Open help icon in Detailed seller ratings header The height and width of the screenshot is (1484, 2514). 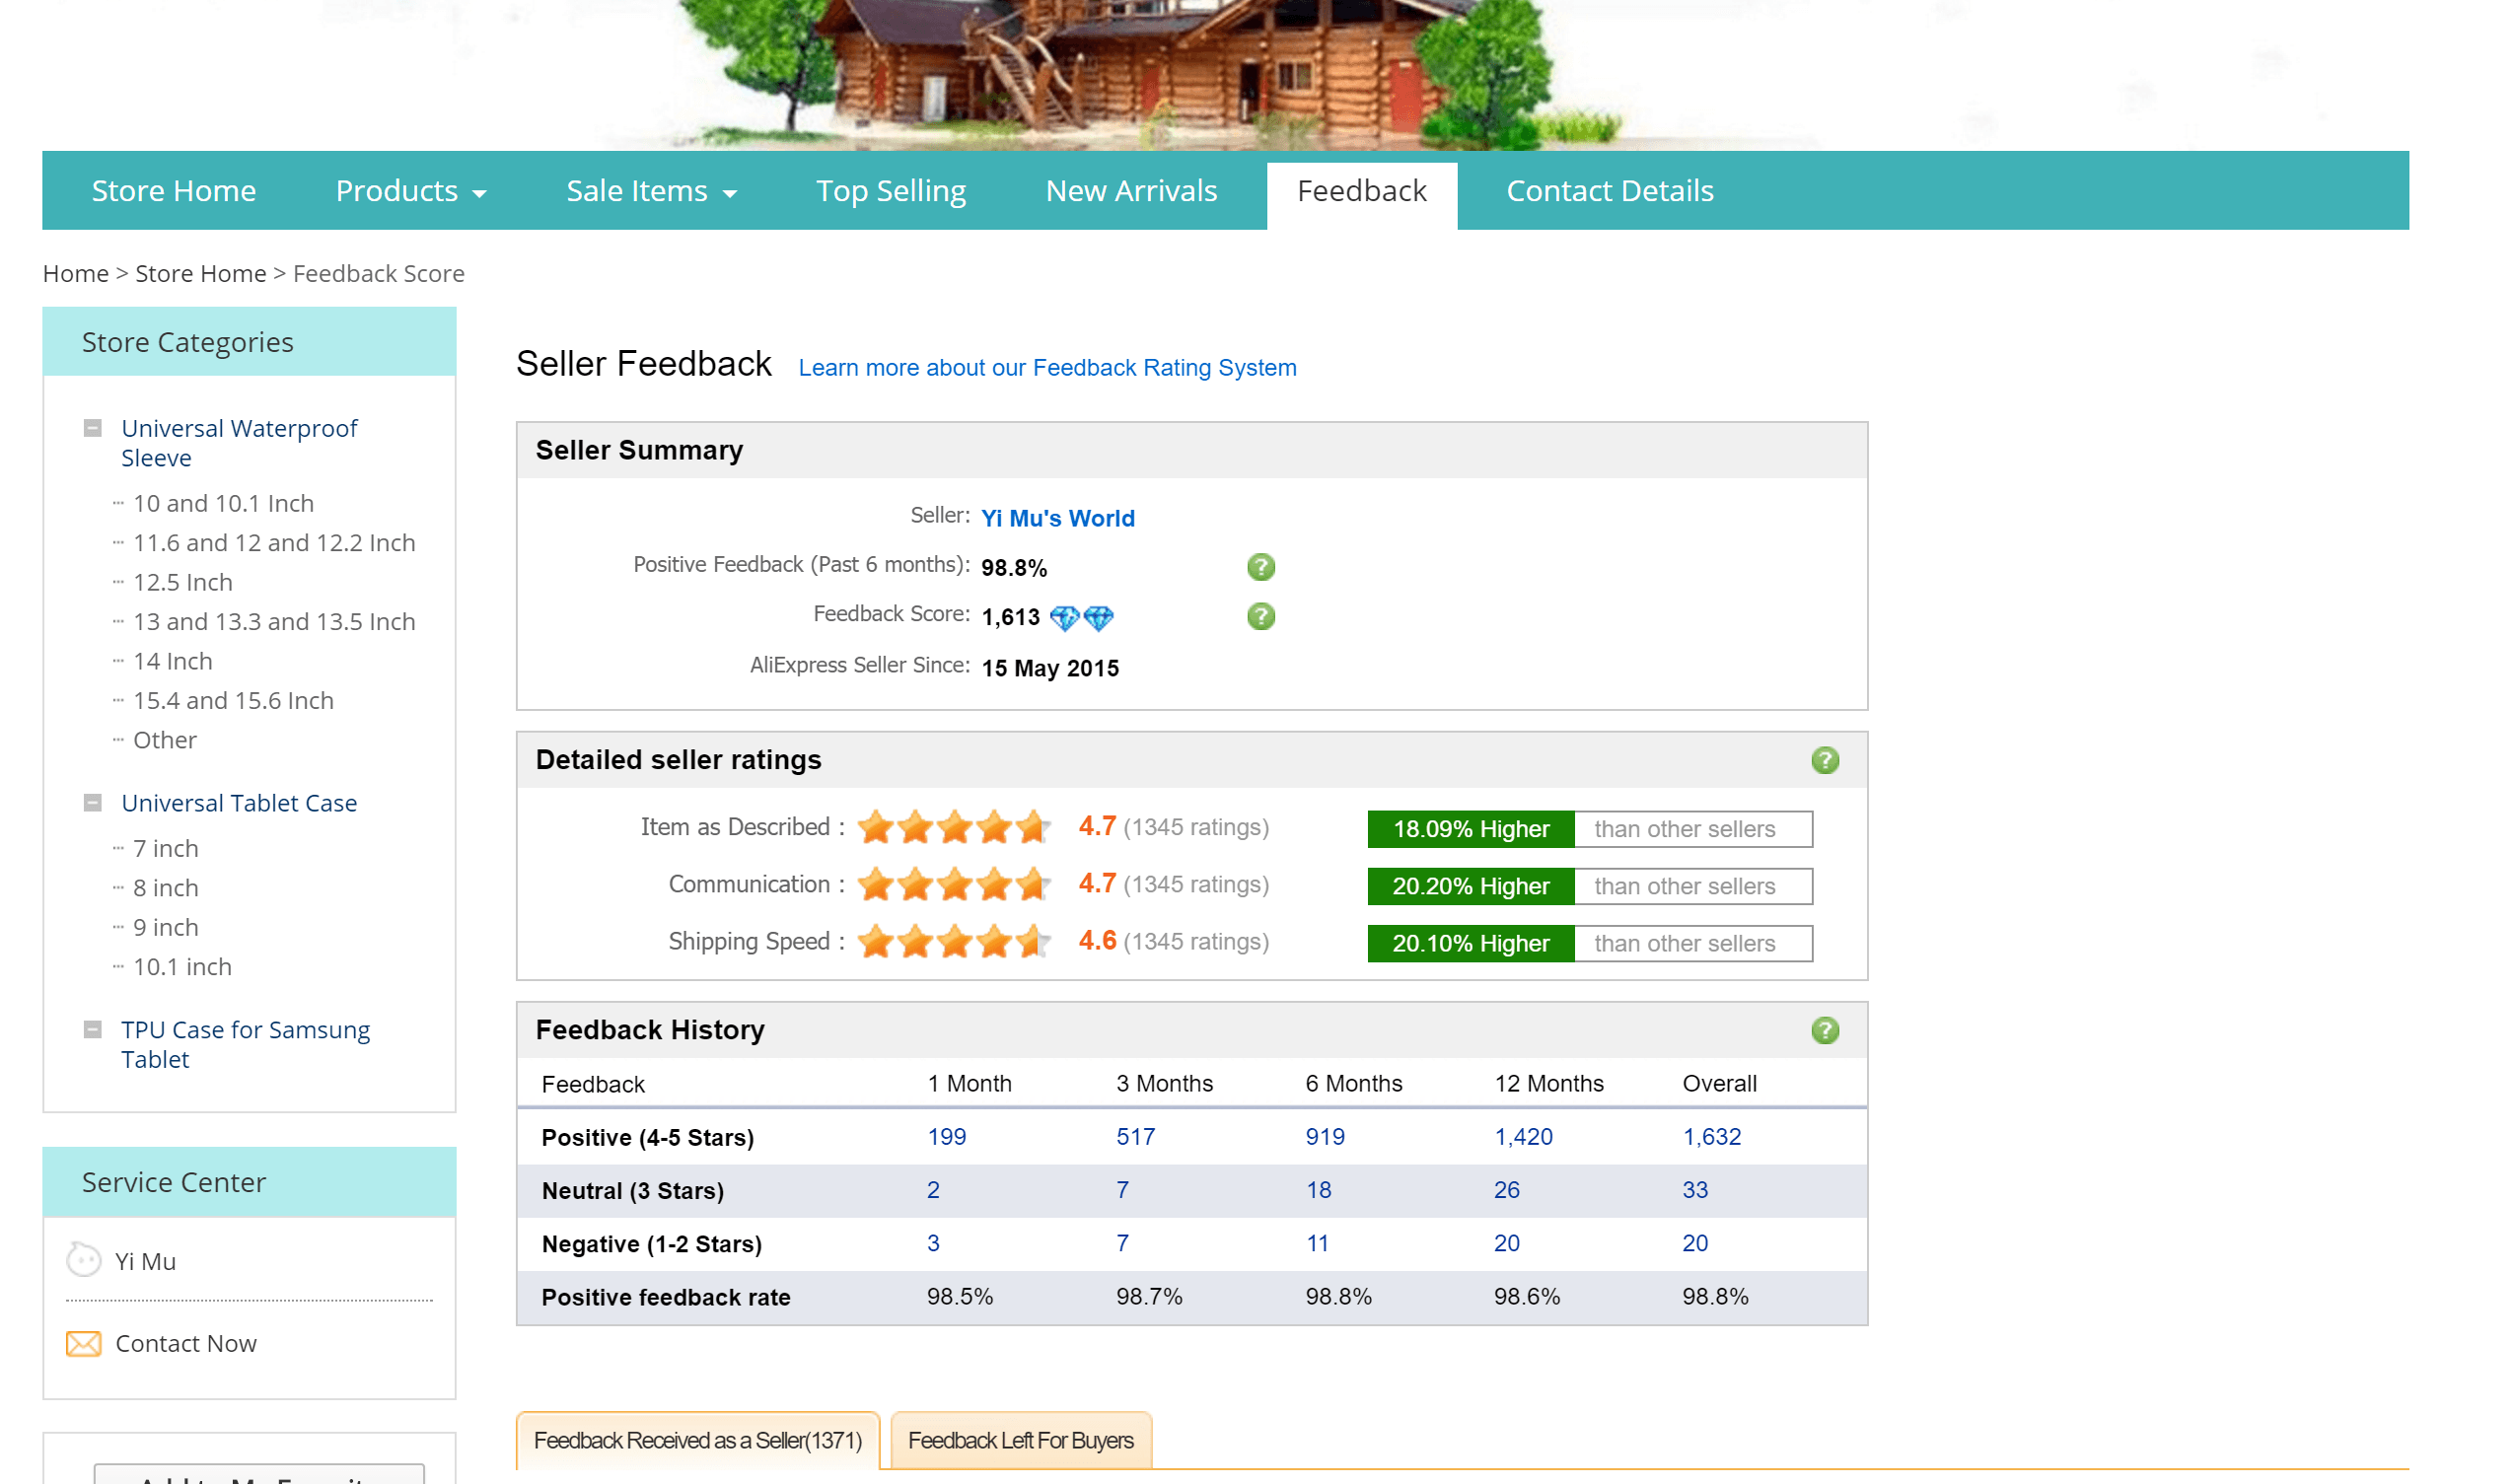(1824, 760)
